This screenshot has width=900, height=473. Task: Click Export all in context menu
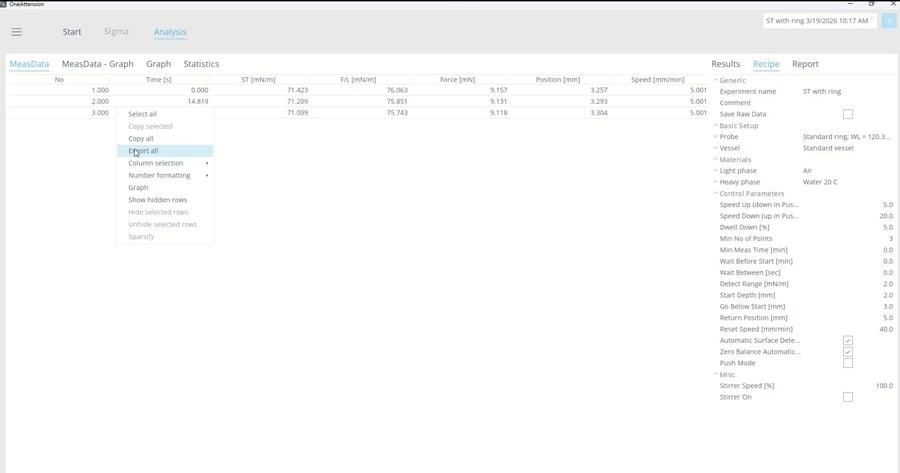(x=165, y=150)
